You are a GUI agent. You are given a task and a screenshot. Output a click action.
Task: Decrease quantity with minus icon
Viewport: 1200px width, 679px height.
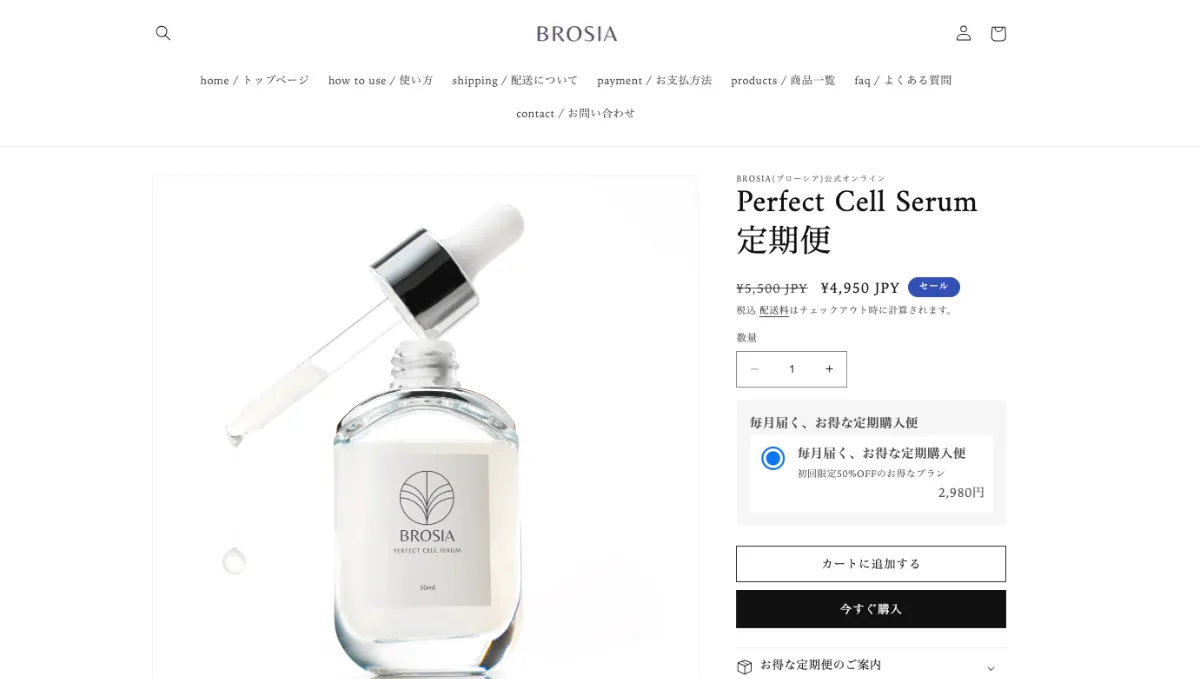click(755, 369)
